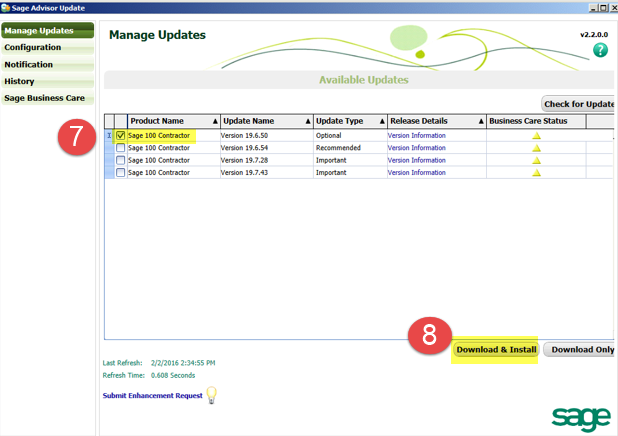Click the Download & Install button
Image resolution: width=618 pixels, height=436 pixels.
[496, 350]
